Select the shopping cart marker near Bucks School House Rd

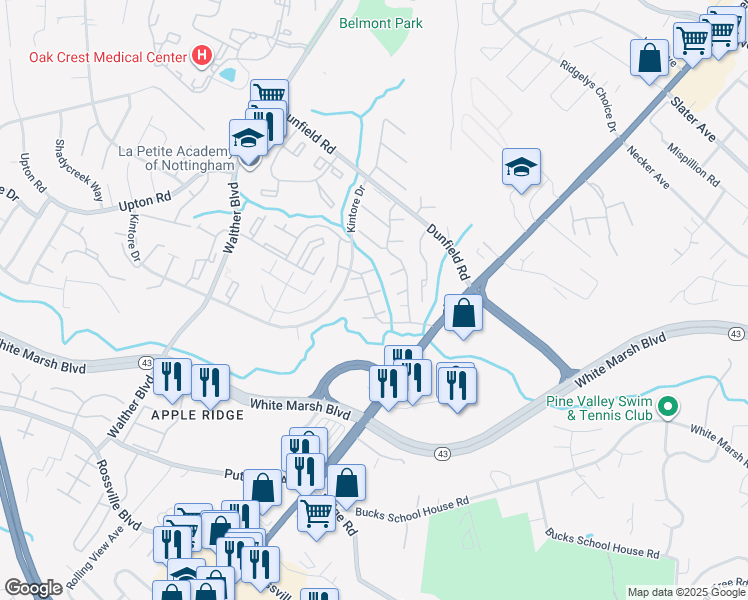coord(316,514)
